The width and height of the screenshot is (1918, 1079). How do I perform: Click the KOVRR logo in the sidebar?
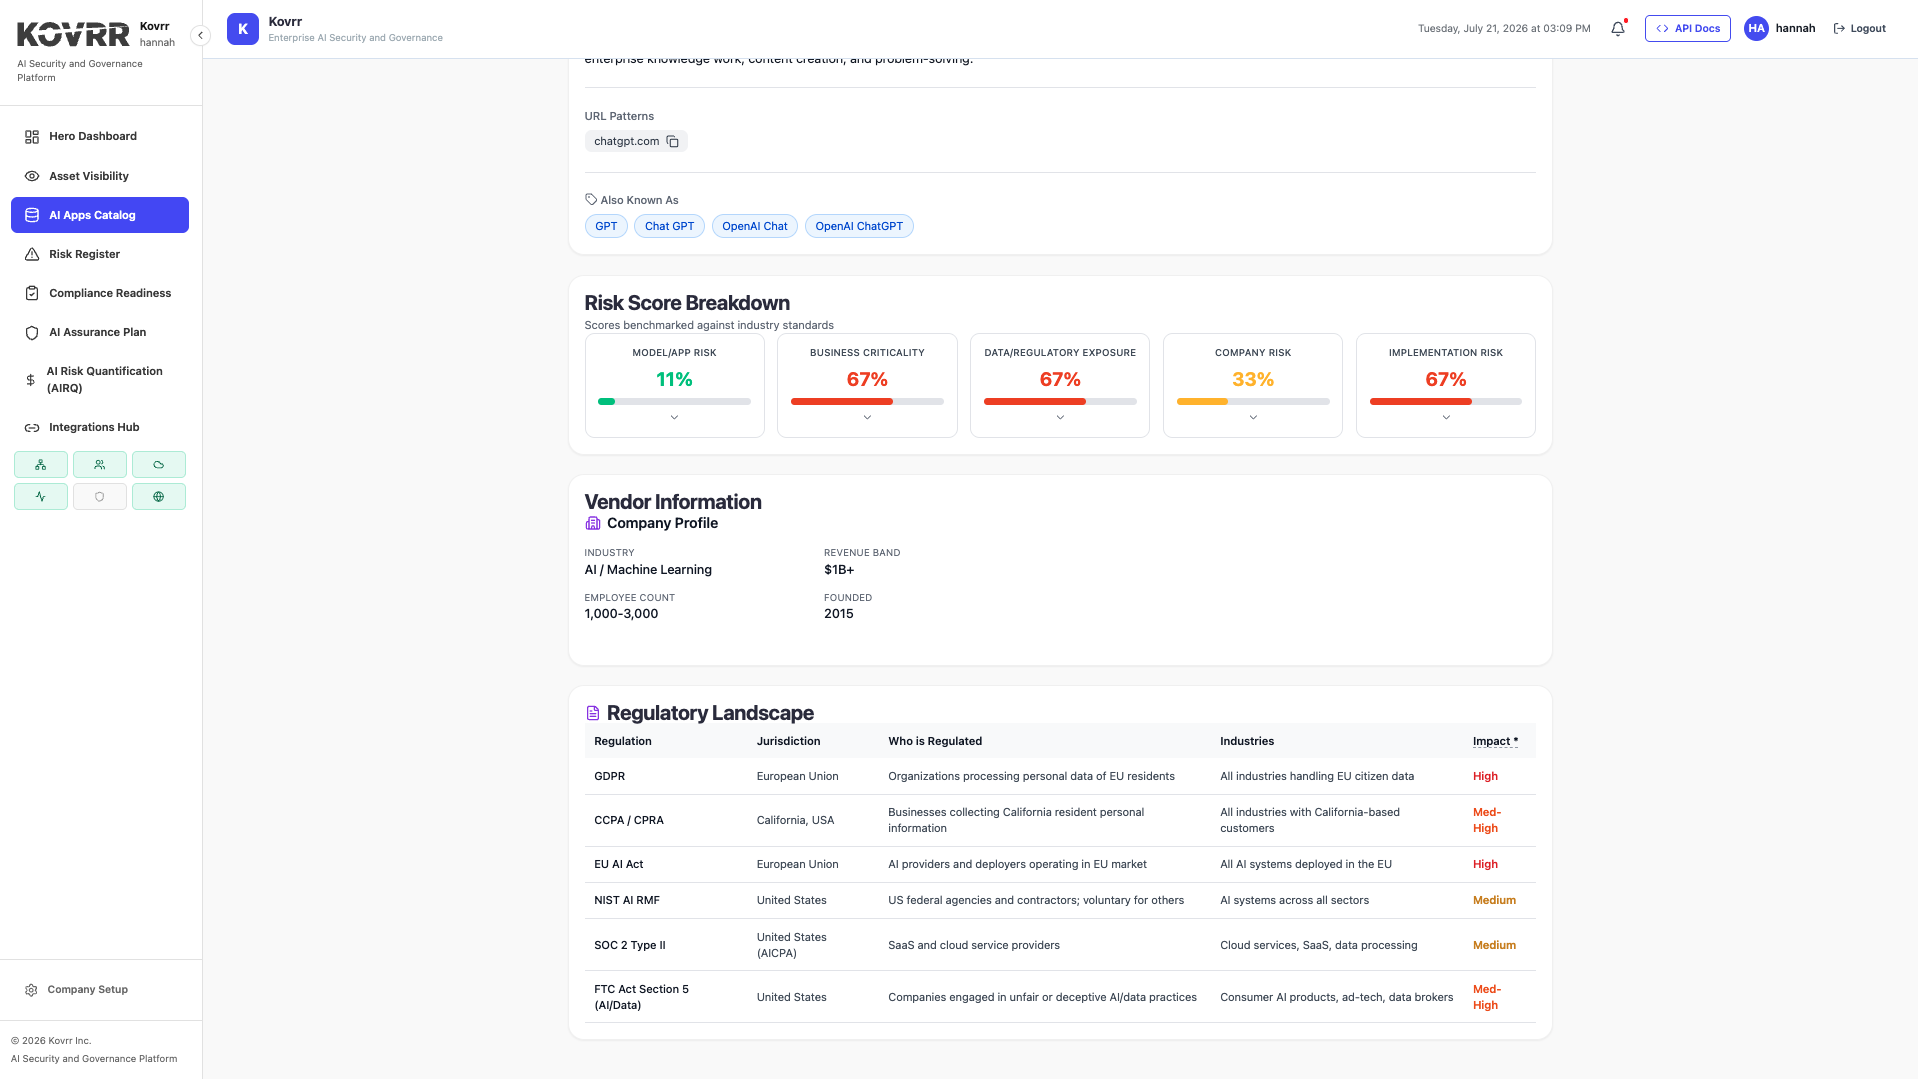73,35
